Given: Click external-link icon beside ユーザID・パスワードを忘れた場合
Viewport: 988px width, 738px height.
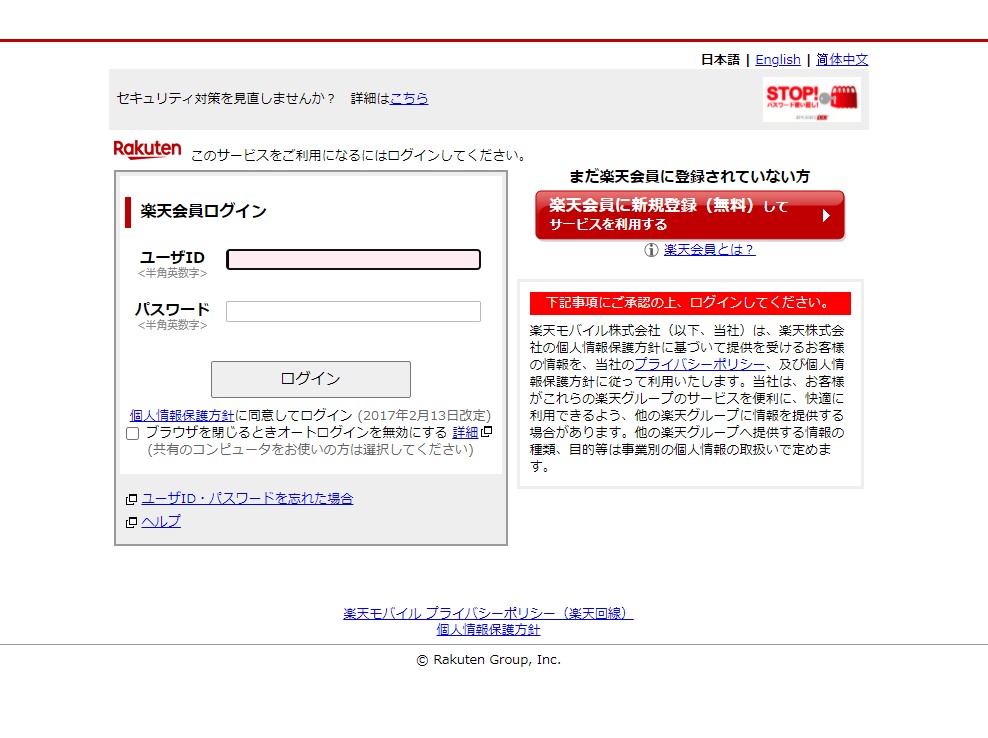Looking at the screenshot, I should pos(131,499).
